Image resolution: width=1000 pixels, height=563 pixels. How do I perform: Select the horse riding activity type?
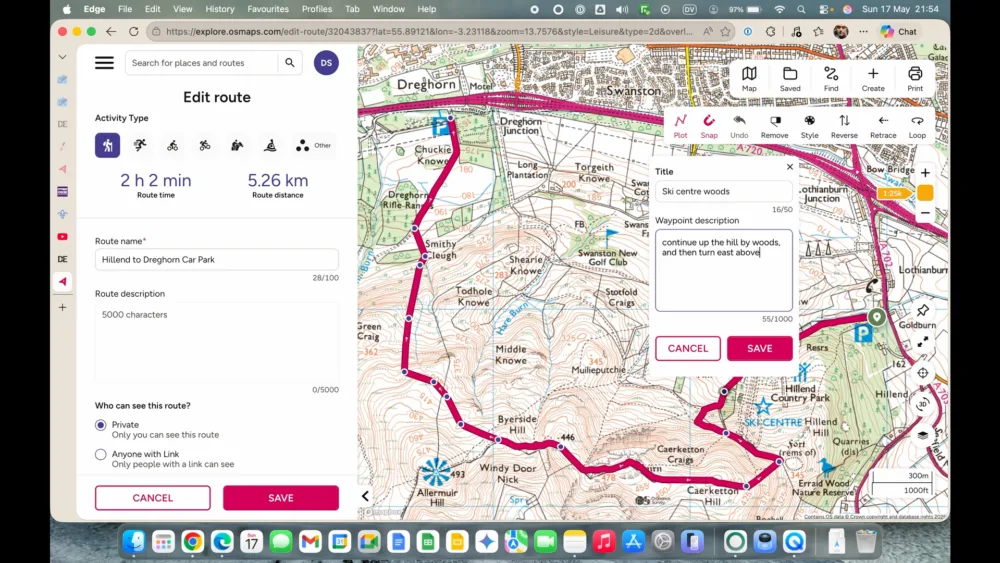tap(237, 145)
